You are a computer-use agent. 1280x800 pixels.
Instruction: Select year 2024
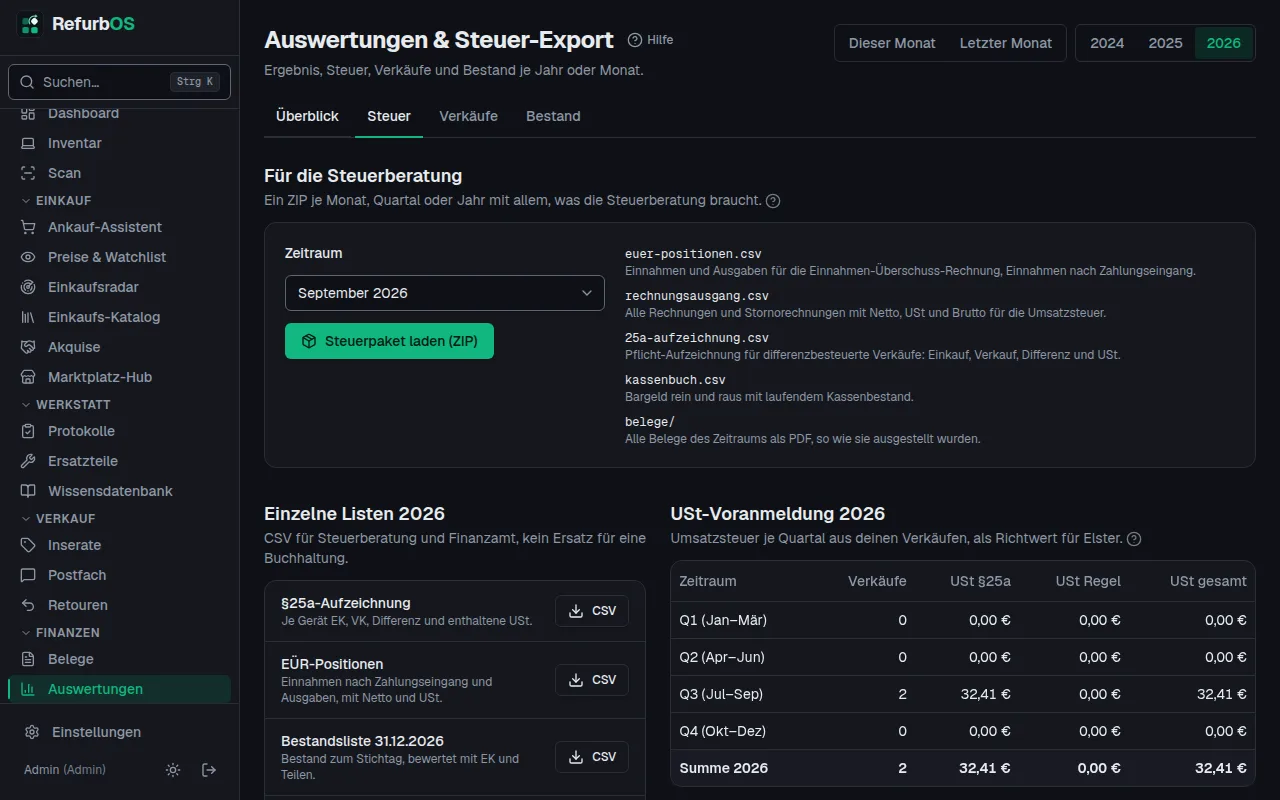1107,43
